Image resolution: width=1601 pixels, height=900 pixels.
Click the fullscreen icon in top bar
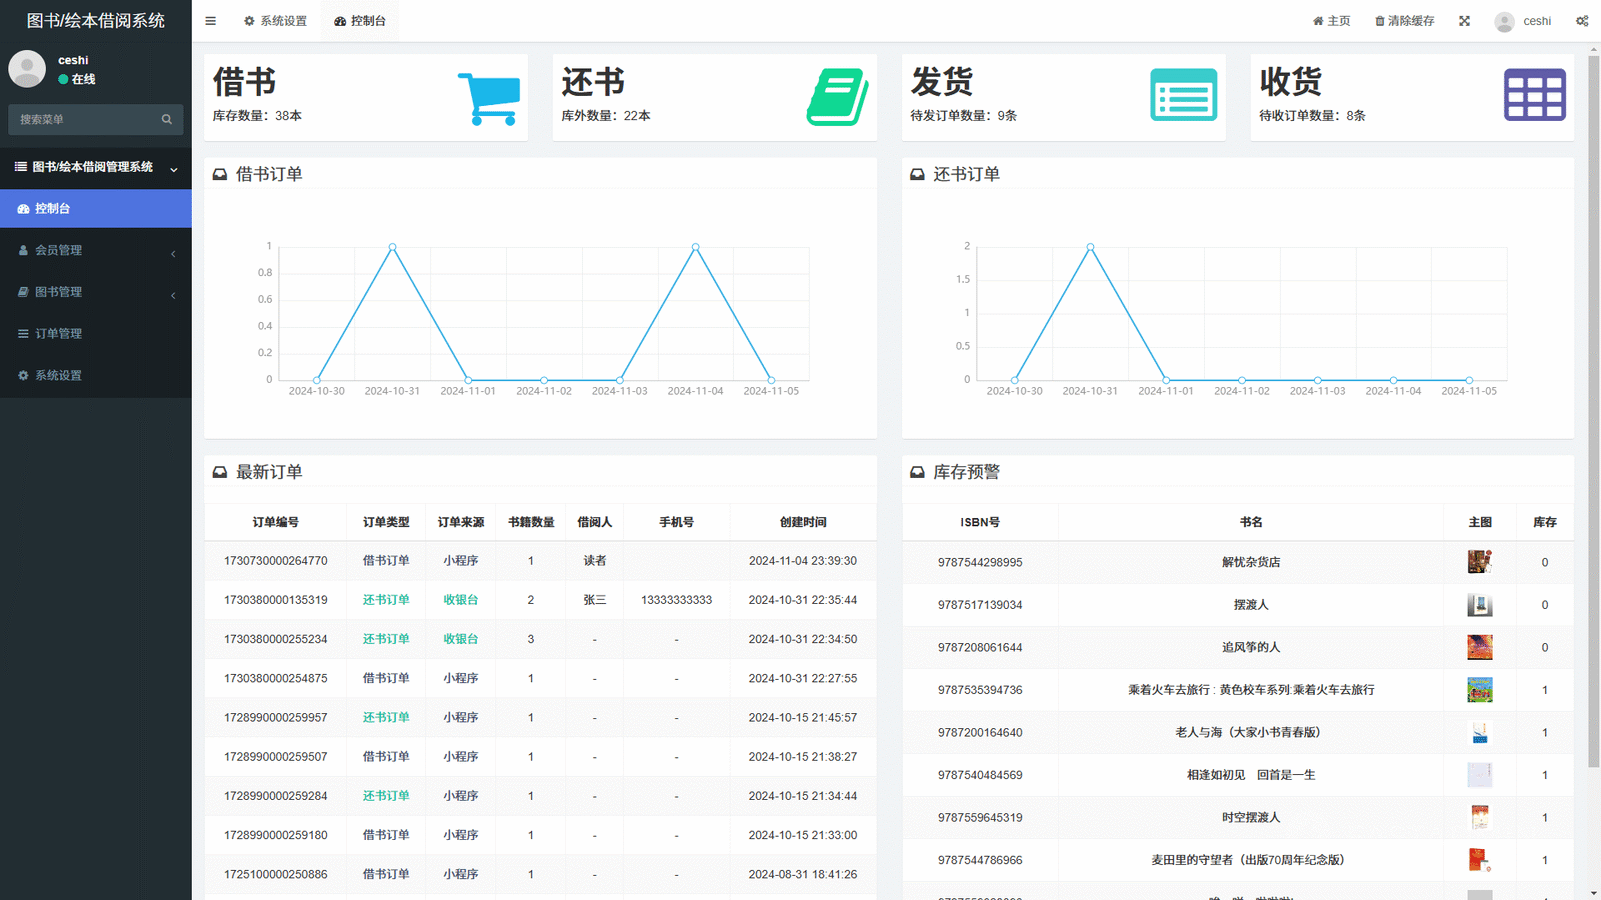pyautogui.click(x=1464, y=21)
